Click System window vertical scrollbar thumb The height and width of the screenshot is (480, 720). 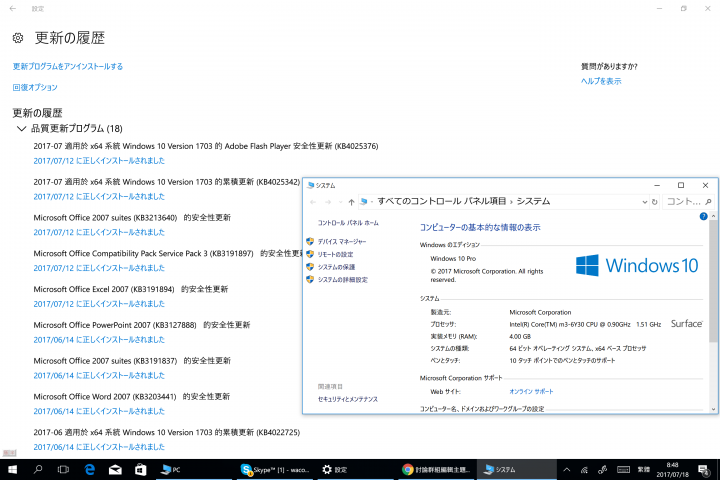point(713,281)
